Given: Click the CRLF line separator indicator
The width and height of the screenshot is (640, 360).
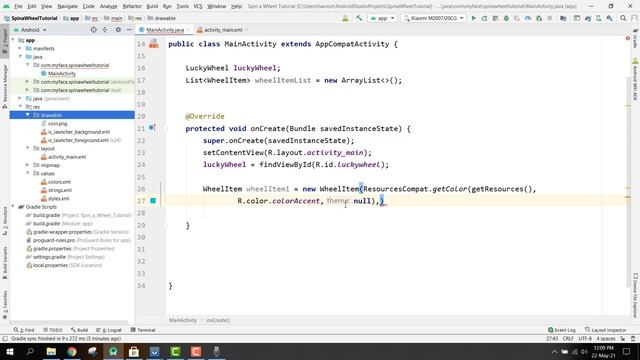Looking at the screenshot, I should [568, 338].
